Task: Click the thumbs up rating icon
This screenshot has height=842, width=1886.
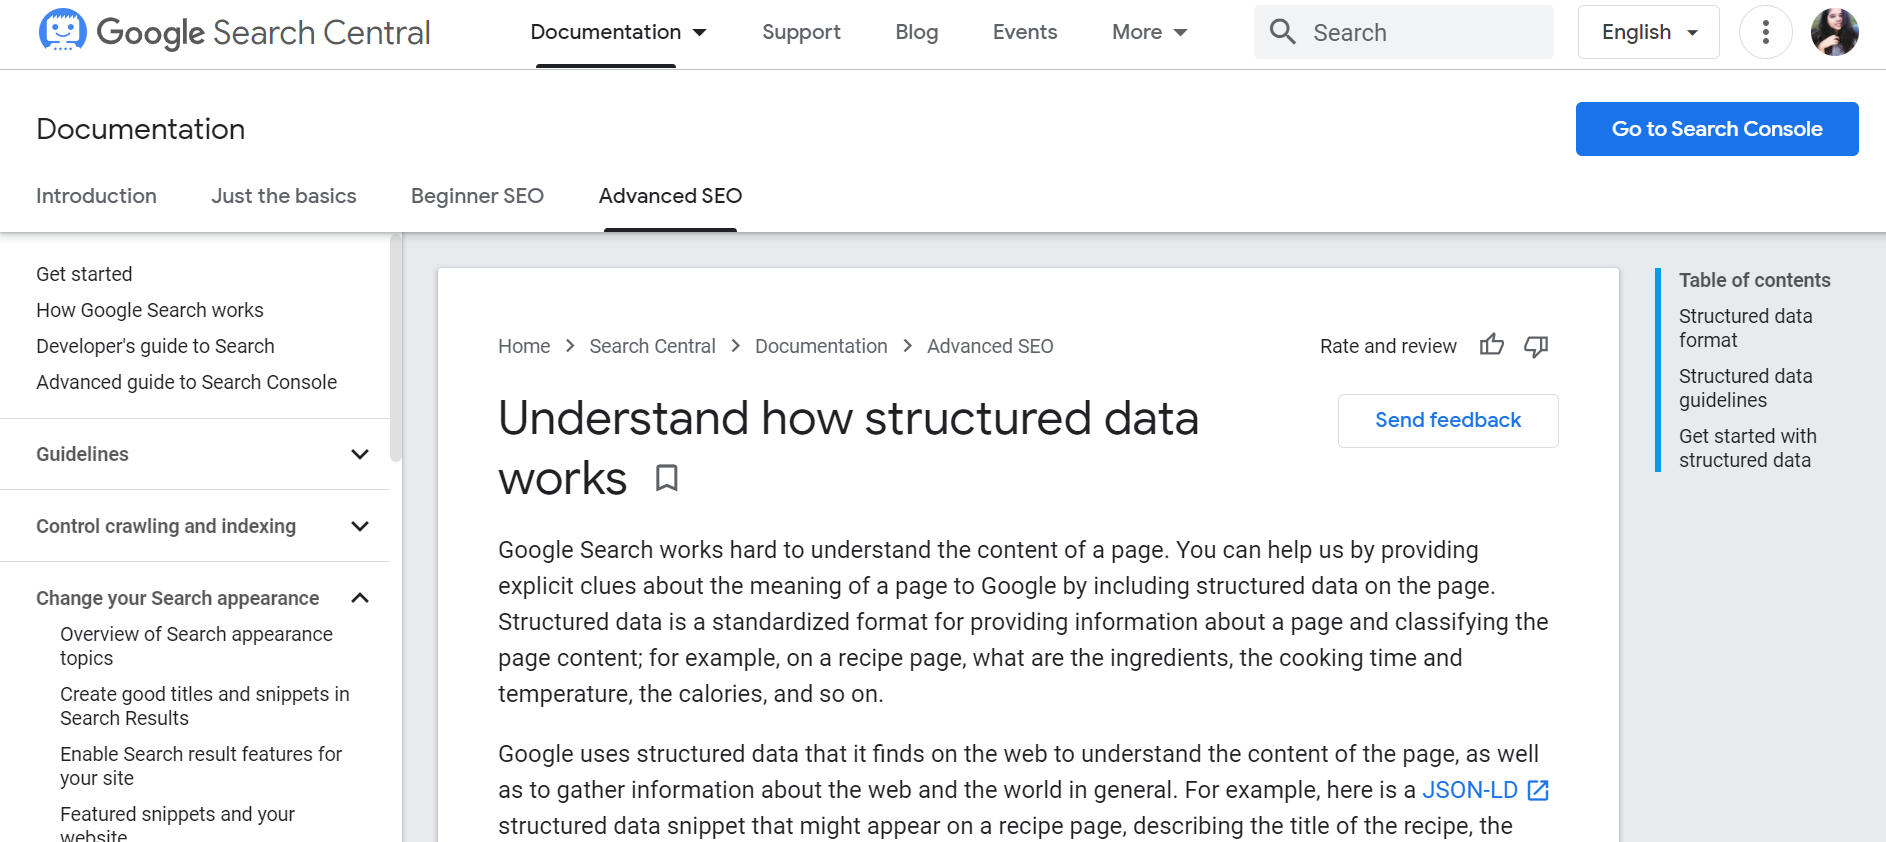Action: click(x=1491, y=346)
